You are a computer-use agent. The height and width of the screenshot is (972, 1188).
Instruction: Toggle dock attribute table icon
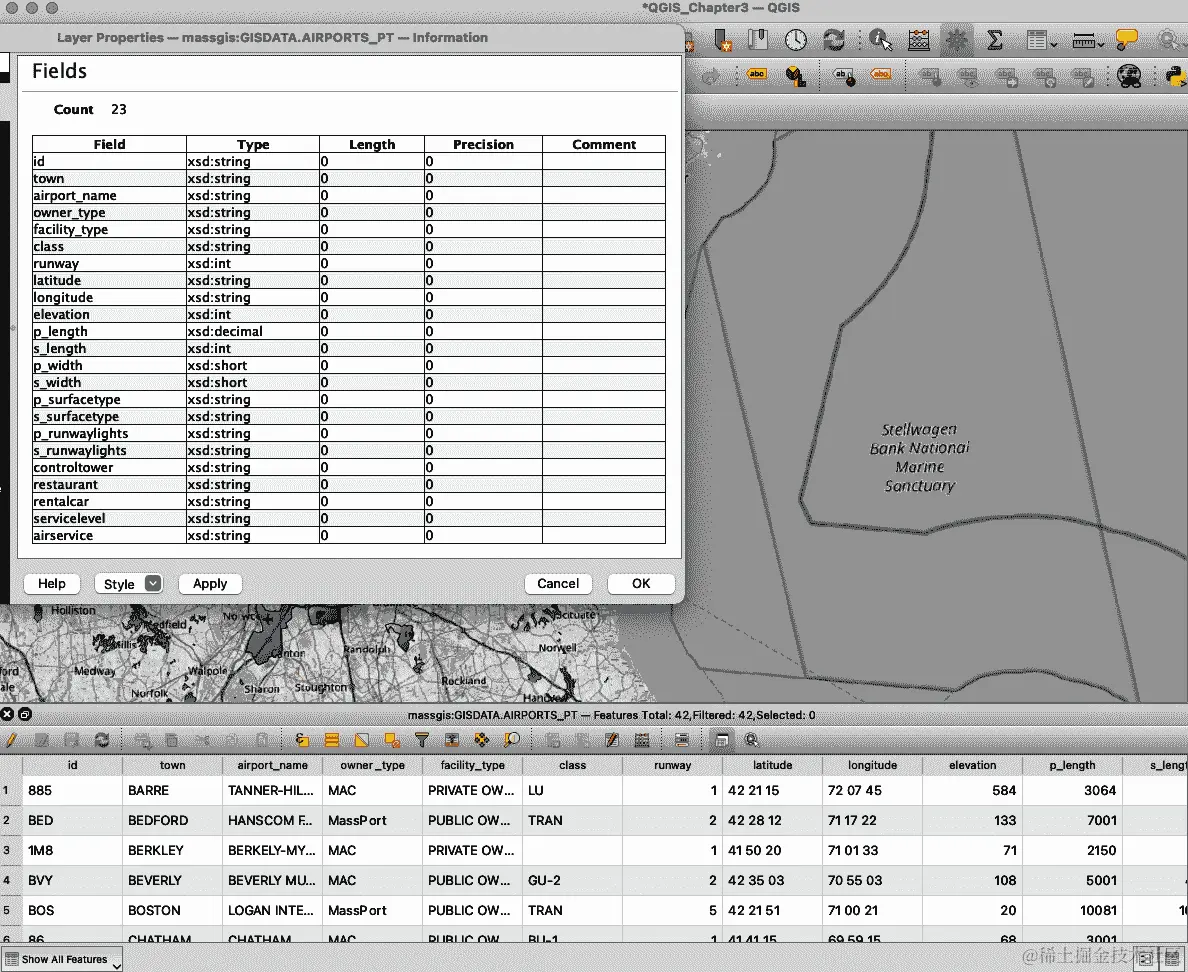(x=721, y=740)
